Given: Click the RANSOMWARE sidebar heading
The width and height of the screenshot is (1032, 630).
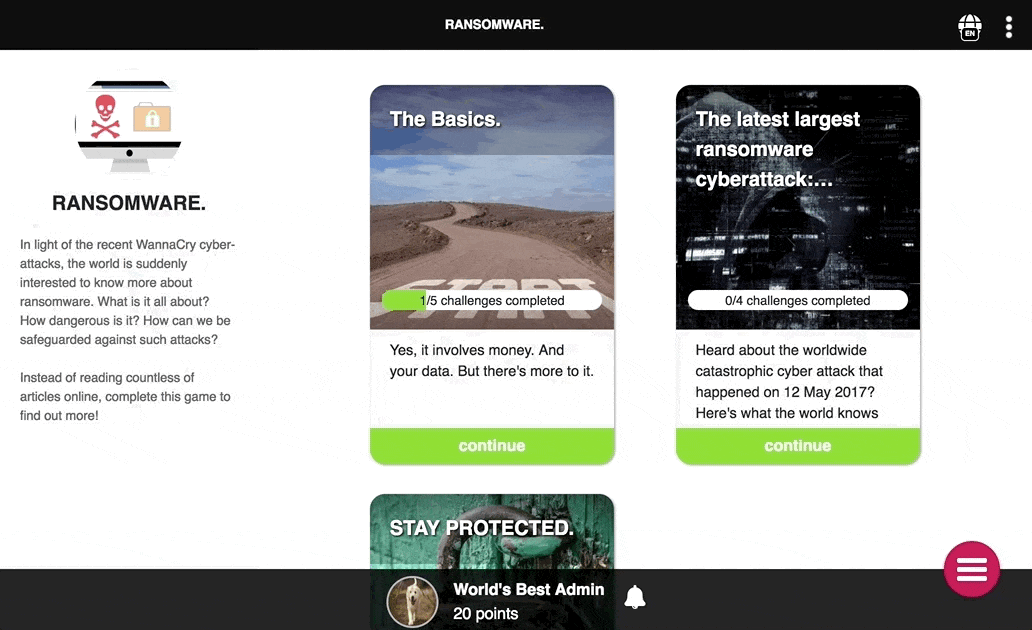Looking at the screenshot, I should [129, 203].
